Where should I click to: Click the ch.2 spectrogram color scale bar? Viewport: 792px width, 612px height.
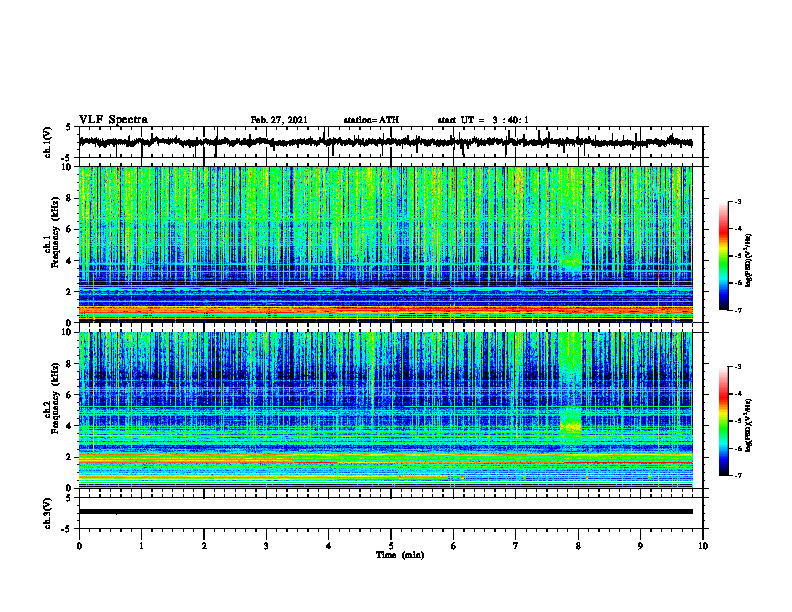[x=724, y=421]
